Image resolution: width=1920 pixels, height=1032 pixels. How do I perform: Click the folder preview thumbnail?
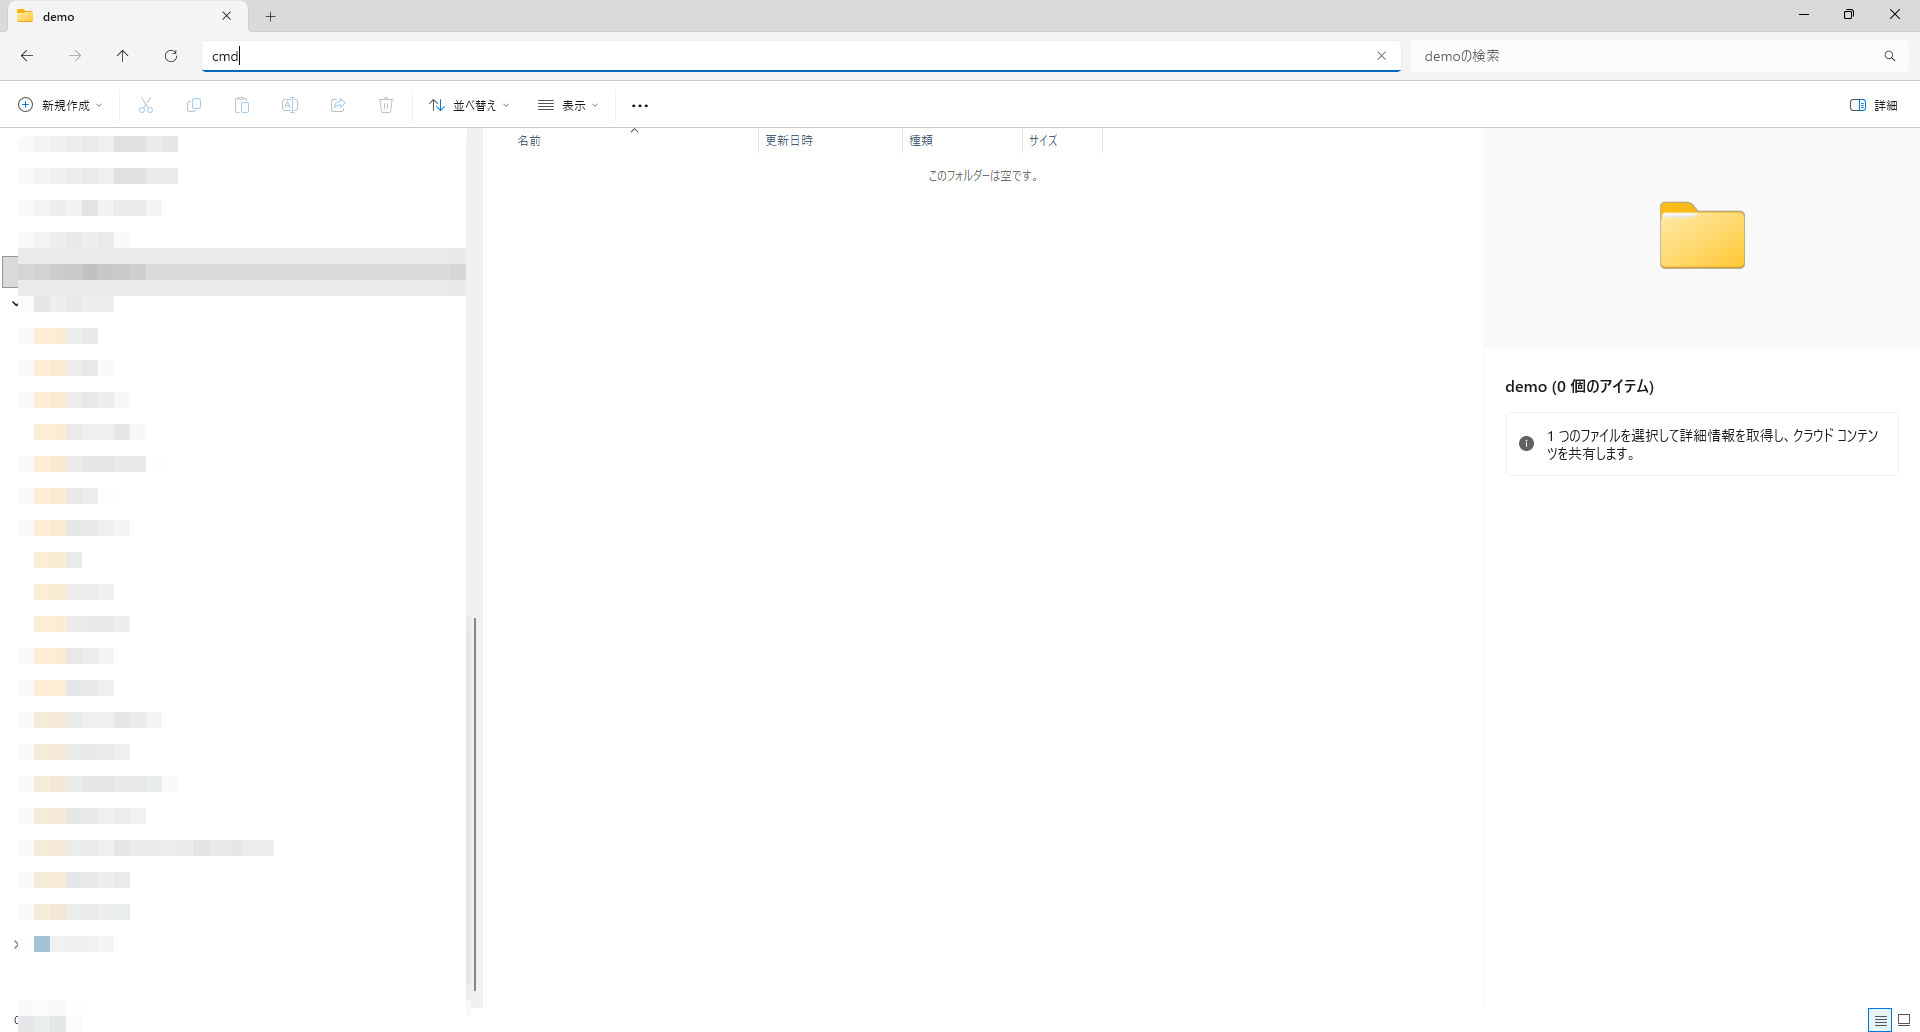point(1702,236)
